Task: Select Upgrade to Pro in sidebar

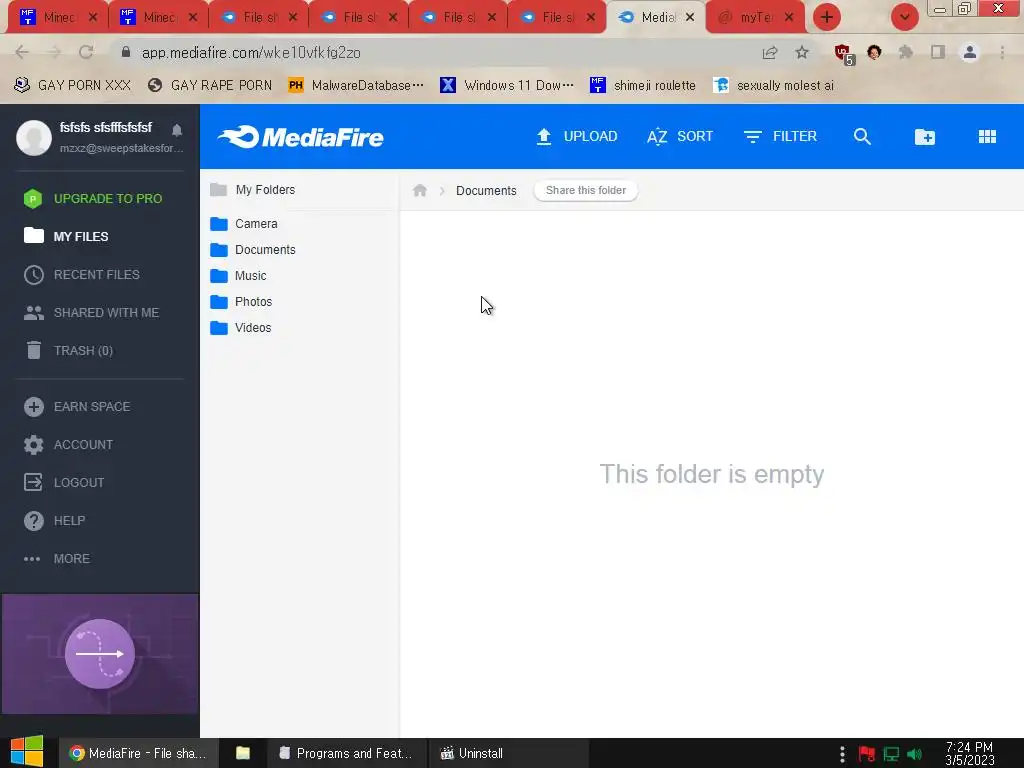Action: 93,199
